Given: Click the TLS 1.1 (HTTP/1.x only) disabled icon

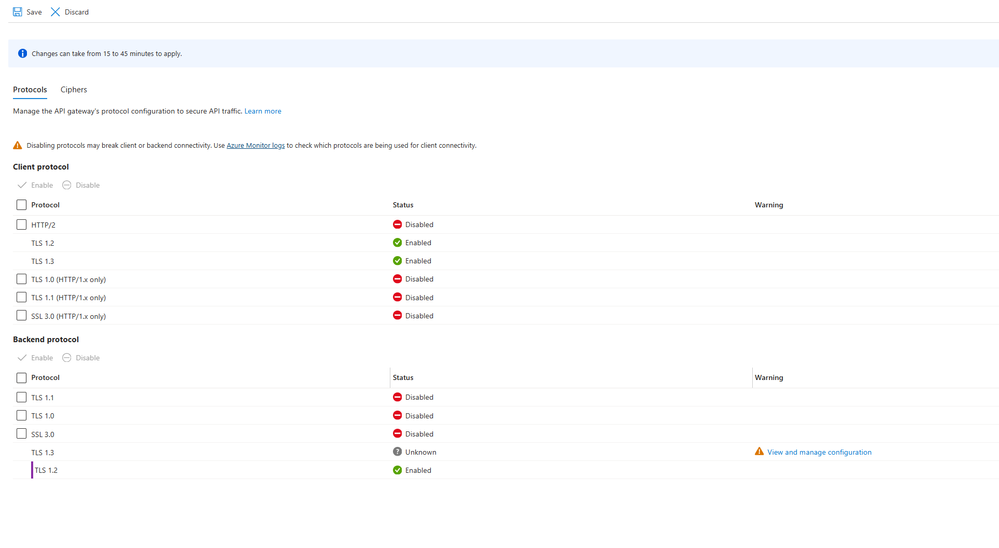Looking at the screenshot, I should click(x=397, y=298).
